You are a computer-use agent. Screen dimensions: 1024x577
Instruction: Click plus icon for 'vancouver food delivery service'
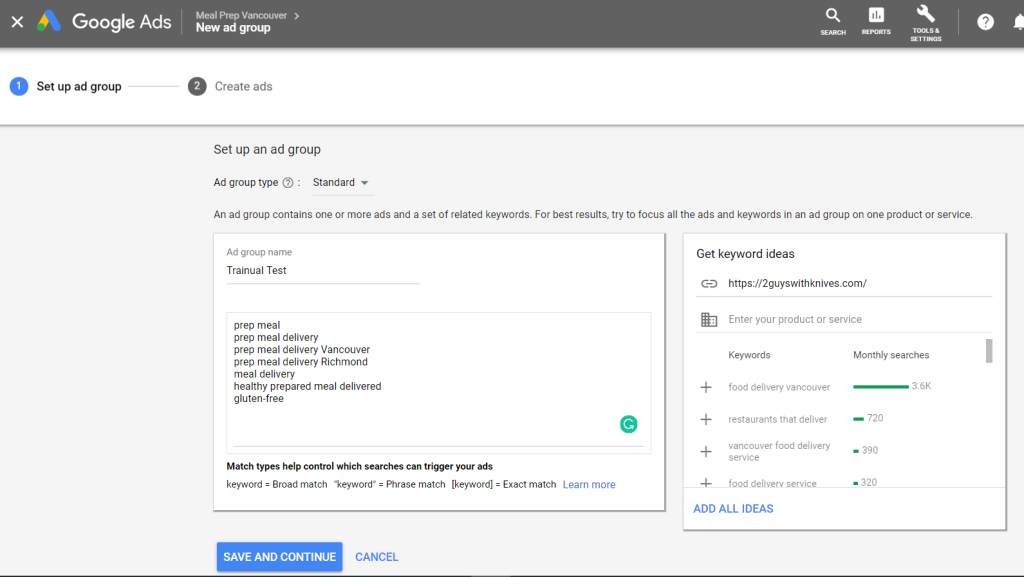706,451
